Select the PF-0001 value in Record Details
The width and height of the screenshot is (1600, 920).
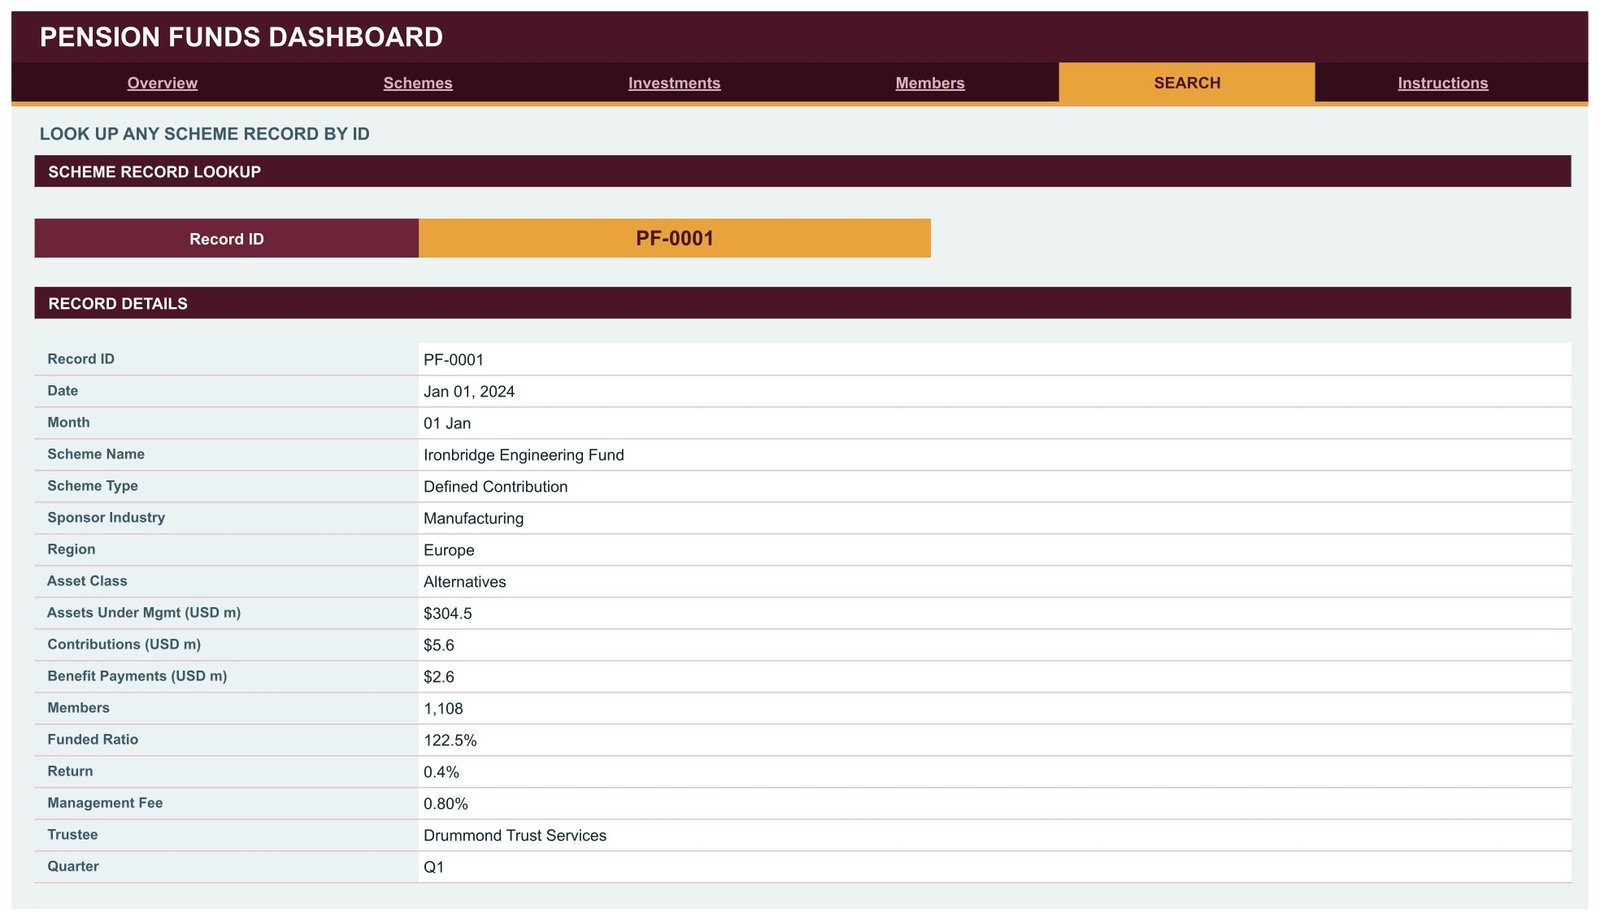click(x=454, y=360)
